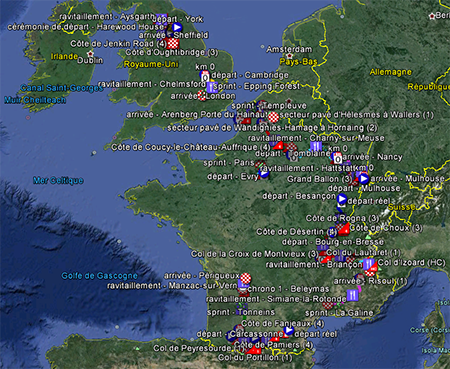
Task: Select the 'départ - Mulhouse' label
Action: coord(364,188)
